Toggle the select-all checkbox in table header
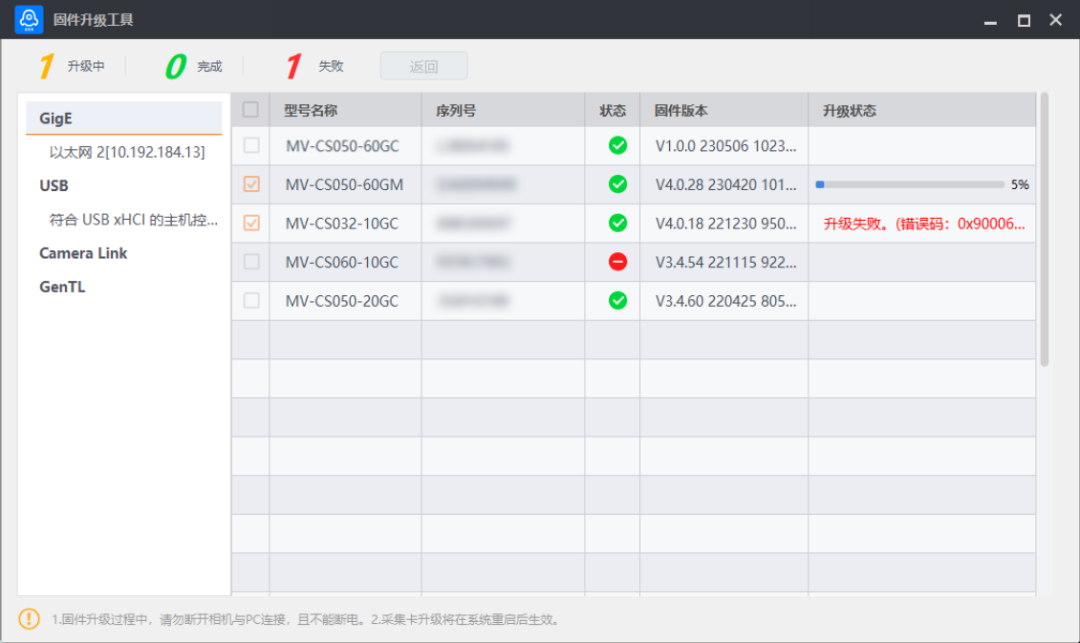Viewport: 1080px width, 643px height. 251,110
